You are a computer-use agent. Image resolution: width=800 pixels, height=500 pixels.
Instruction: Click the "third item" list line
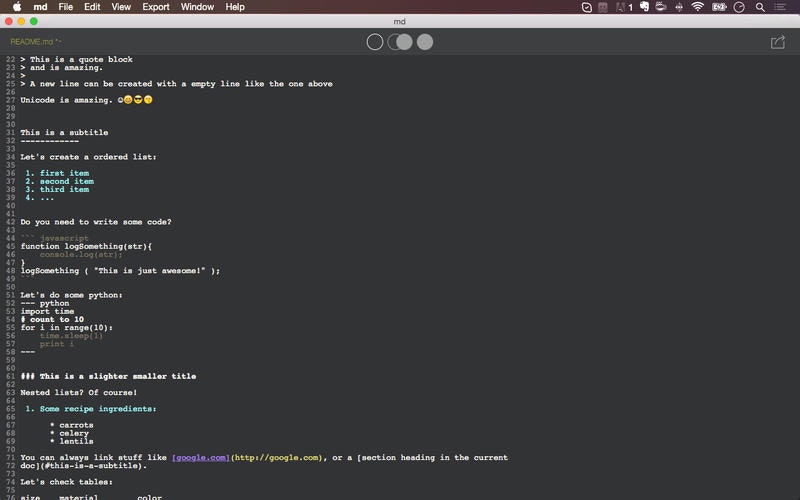tap(57, 189)
